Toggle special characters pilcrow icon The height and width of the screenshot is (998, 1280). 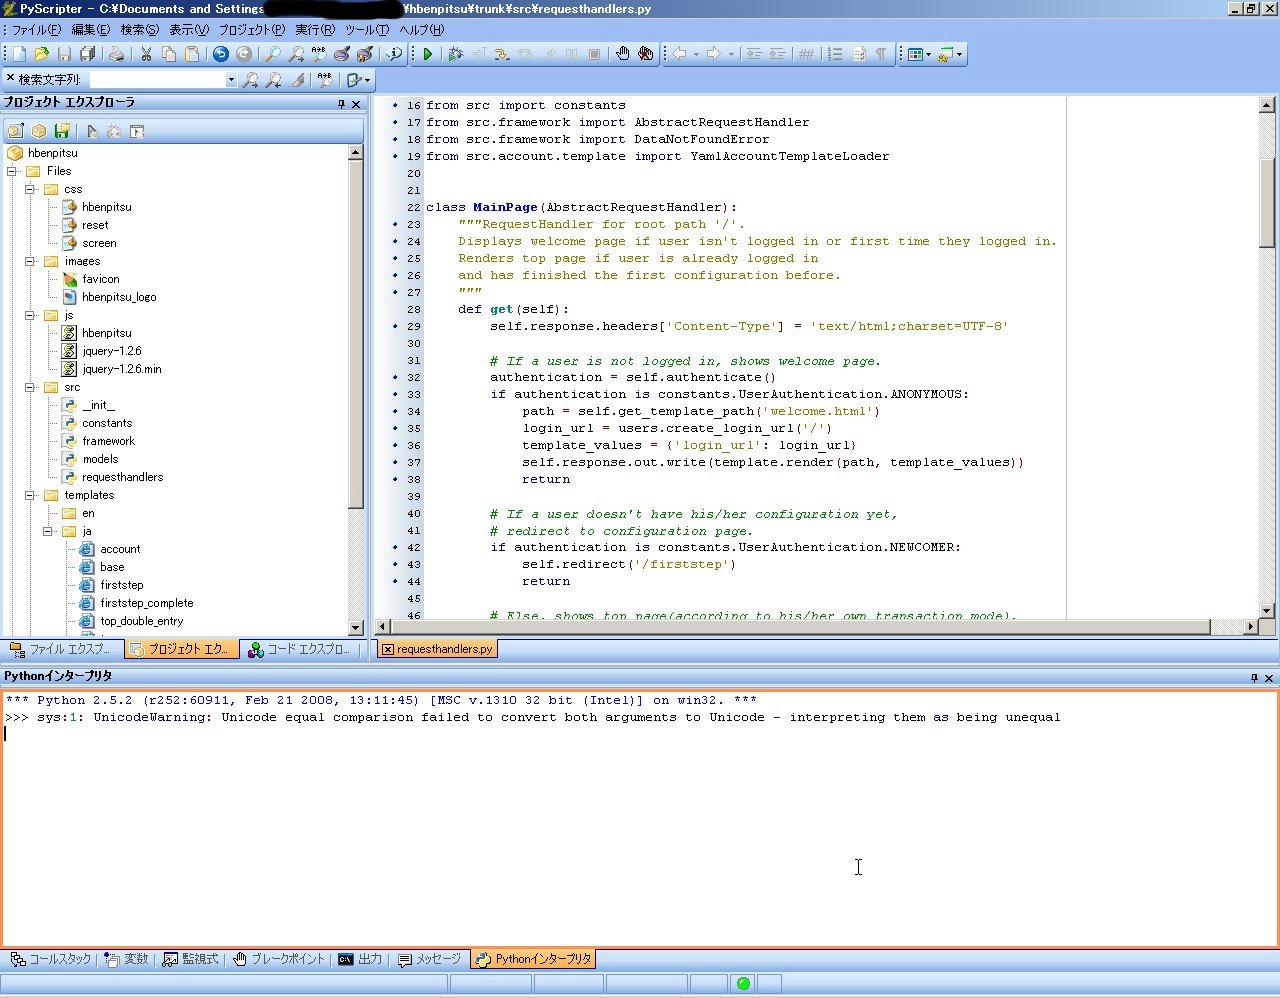pos(881,54)
